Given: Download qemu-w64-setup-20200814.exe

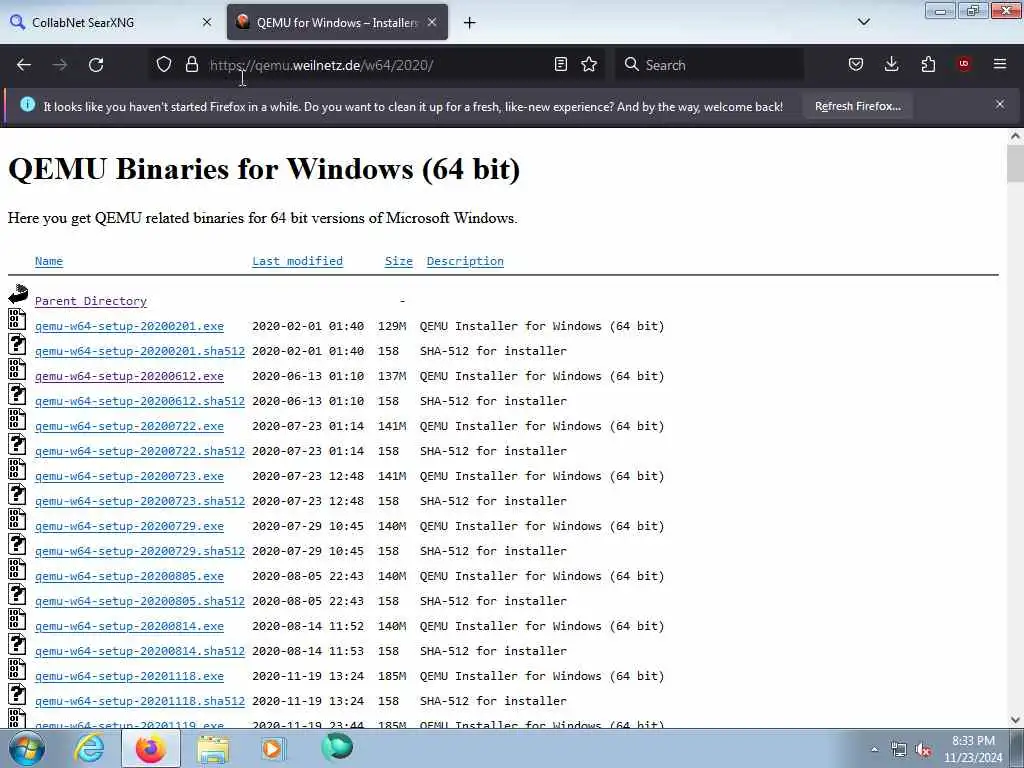Looking at the screenshot, I should pyautogui.click(x=129, y=626).
